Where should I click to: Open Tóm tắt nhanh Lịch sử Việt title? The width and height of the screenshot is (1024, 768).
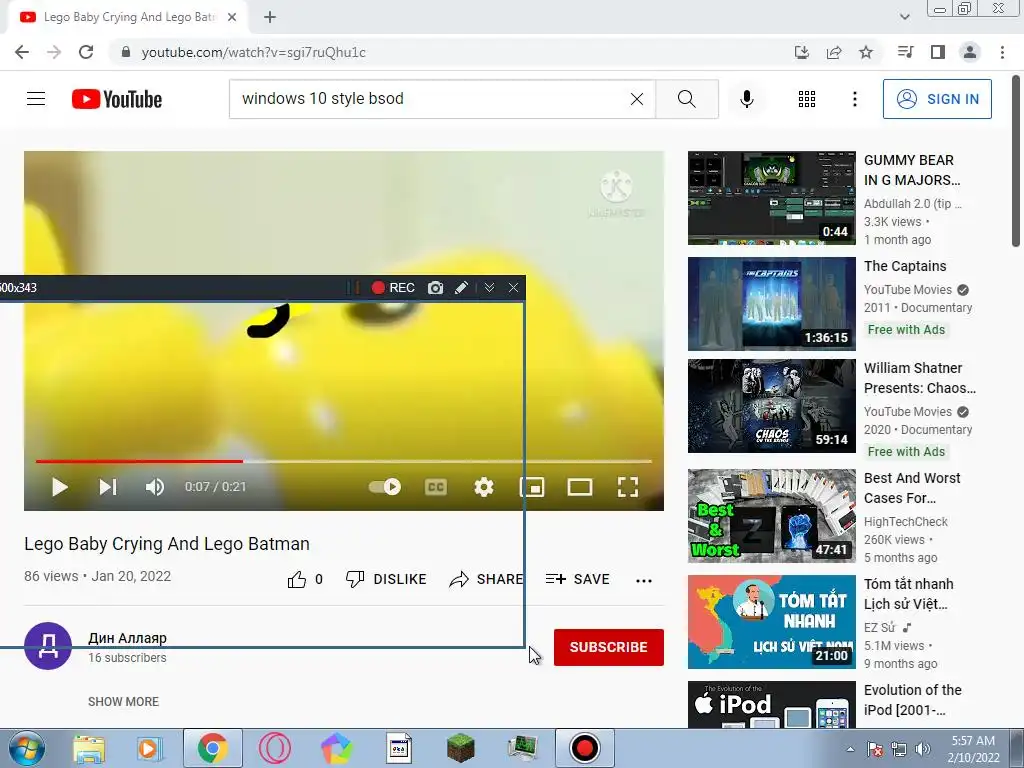[908, 594]
